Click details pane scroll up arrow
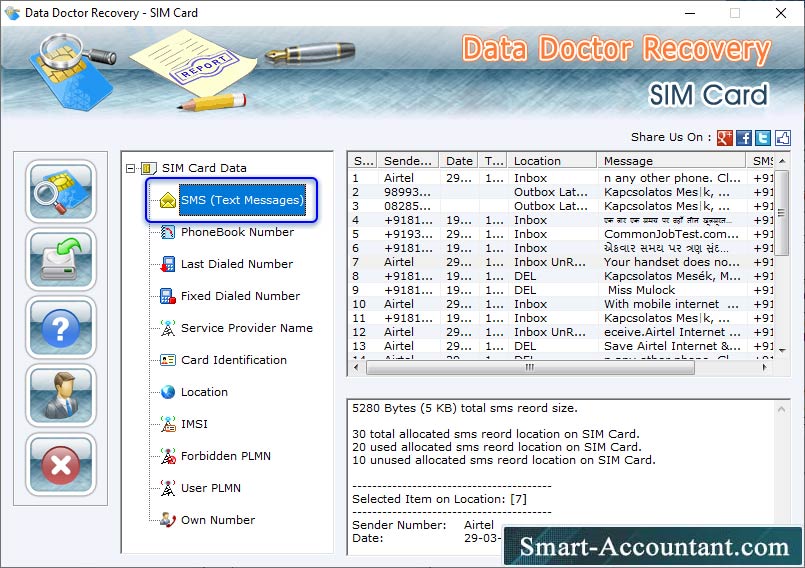805x568 pixels. 781,409
